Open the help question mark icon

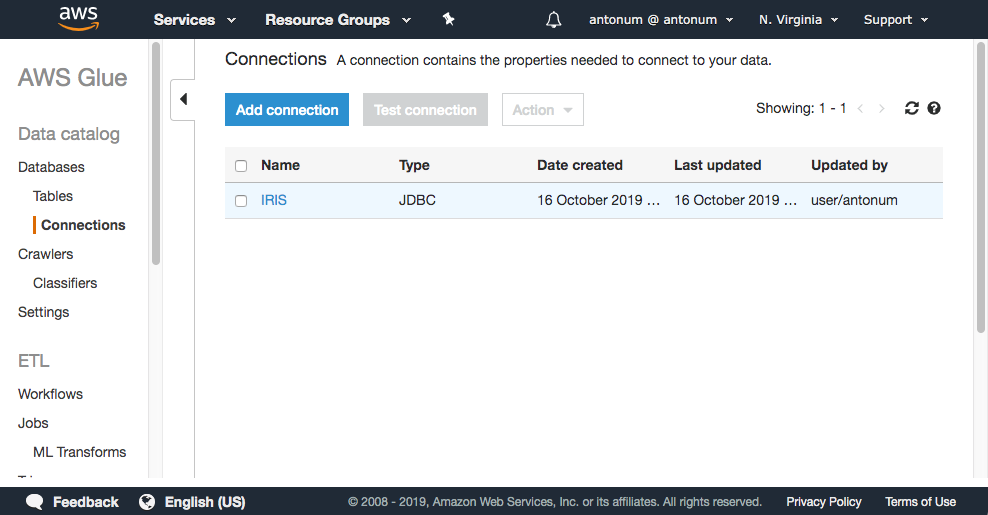click(x=934, y=108)
